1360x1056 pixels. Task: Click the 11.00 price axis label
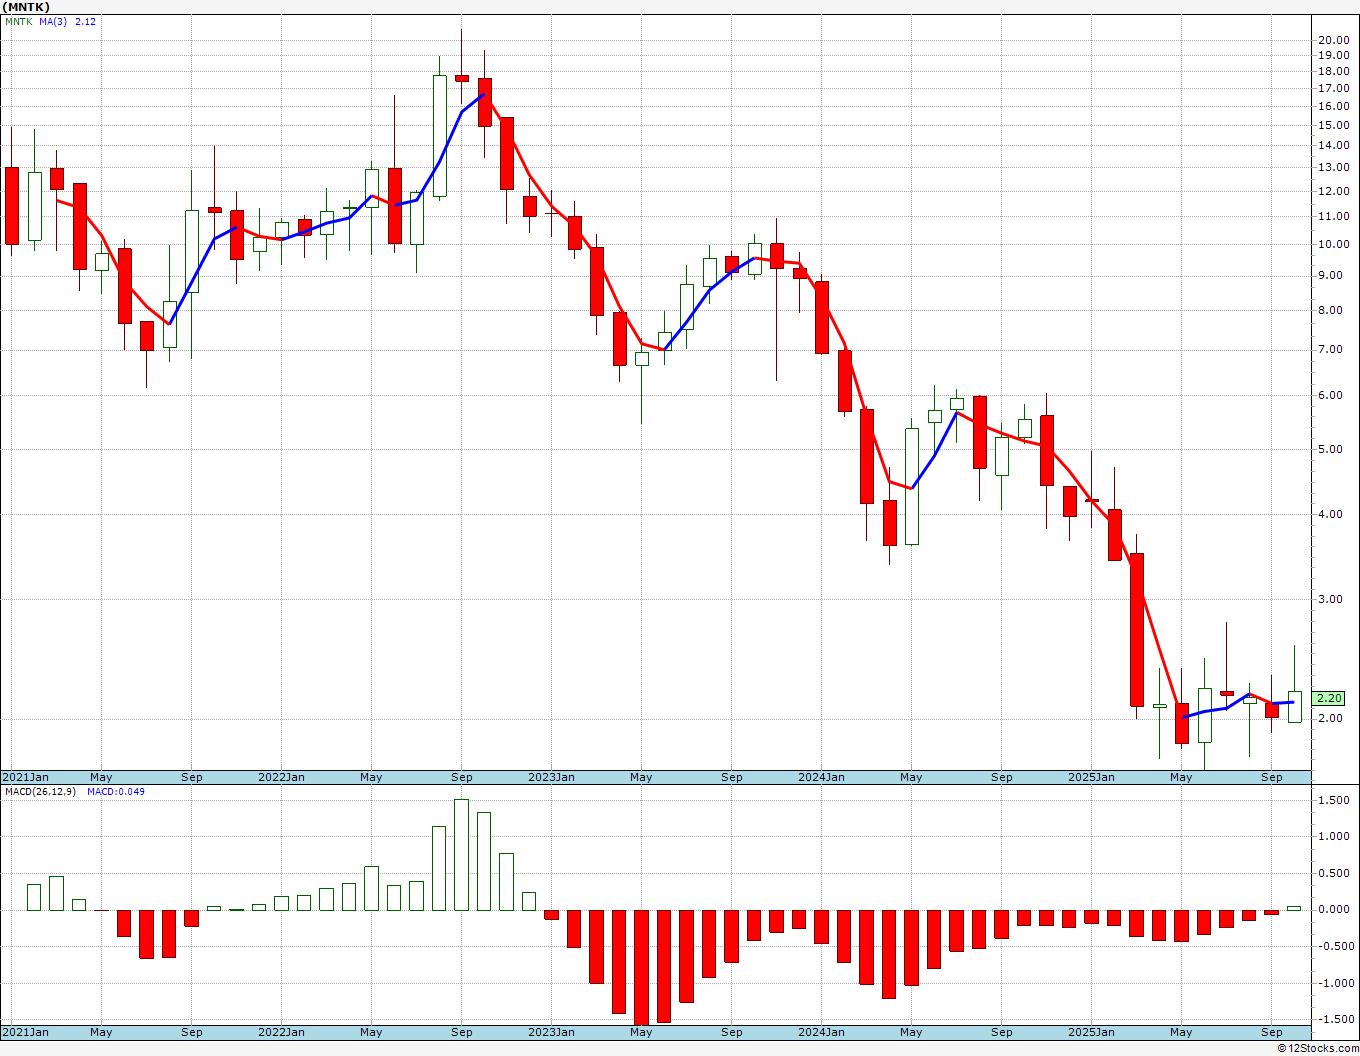pos(1333,216)
